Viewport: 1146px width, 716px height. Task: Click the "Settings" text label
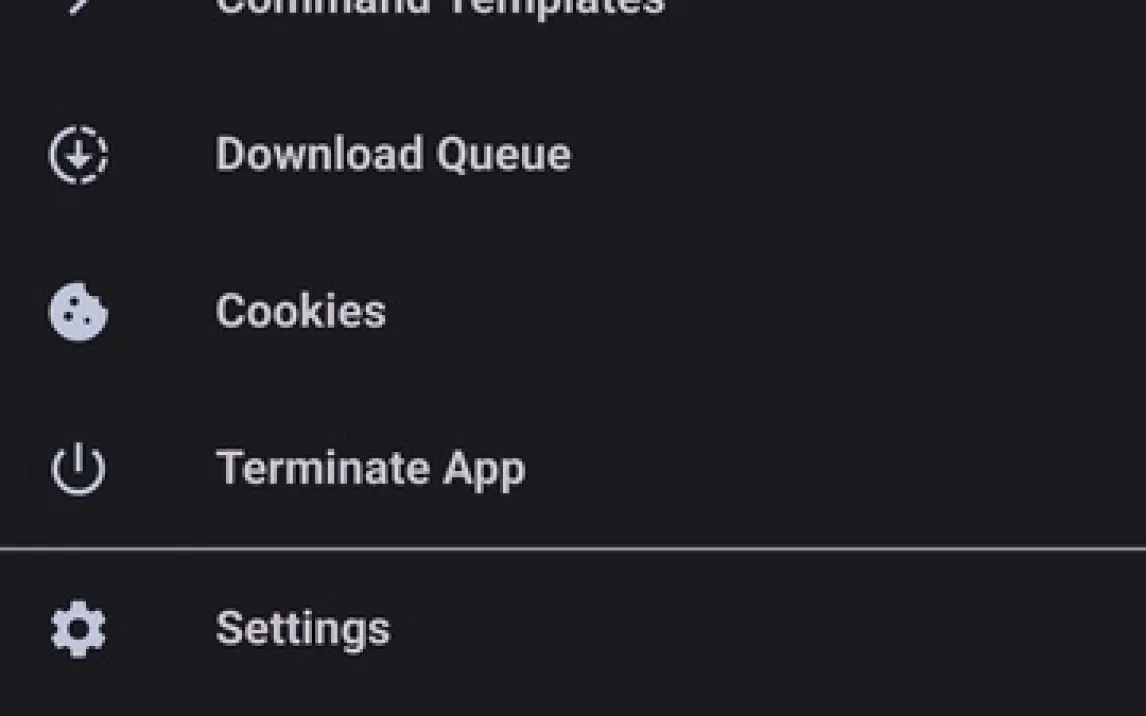pyautogui.click(x=303, y=629)
